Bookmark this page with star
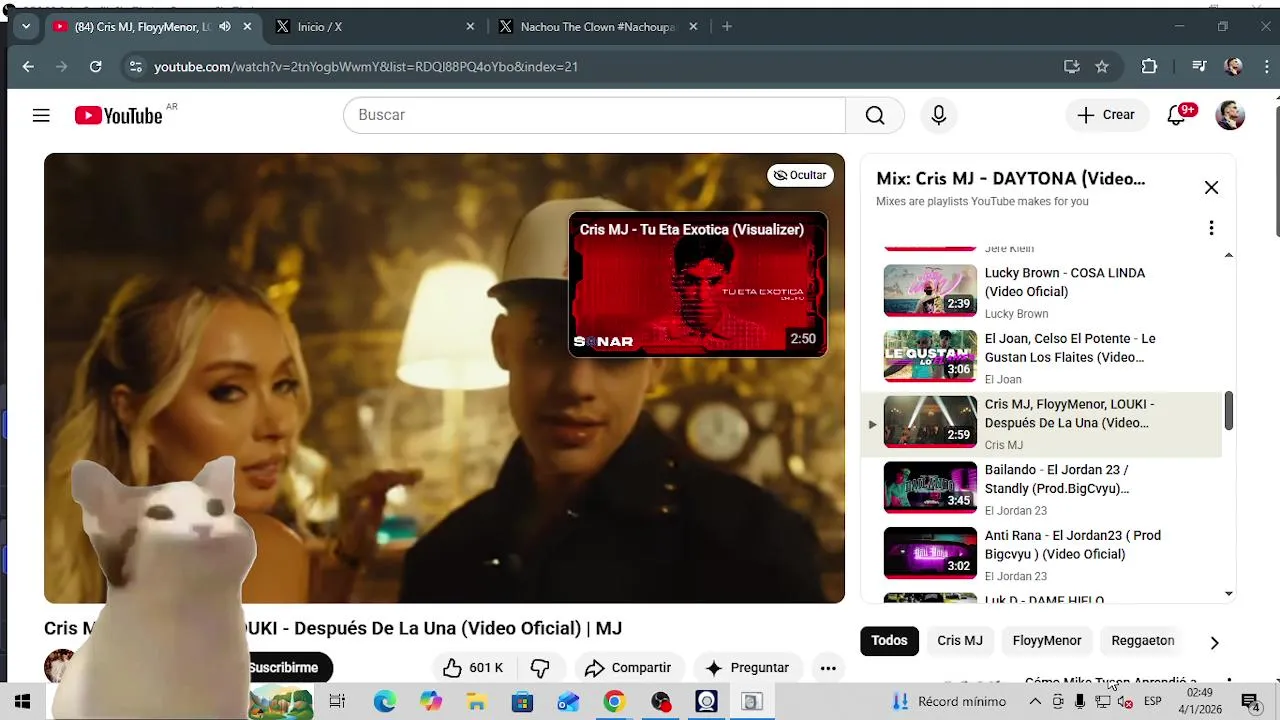 coord(1102,67)
